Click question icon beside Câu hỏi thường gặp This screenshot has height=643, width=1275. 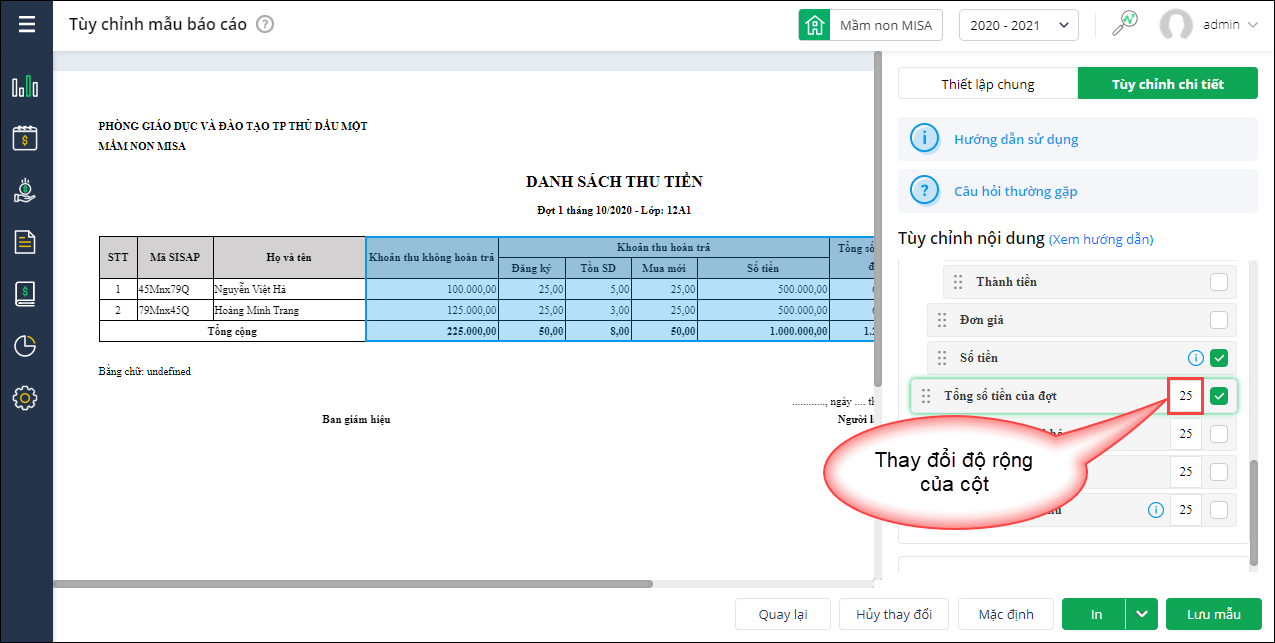pos(924,191)
